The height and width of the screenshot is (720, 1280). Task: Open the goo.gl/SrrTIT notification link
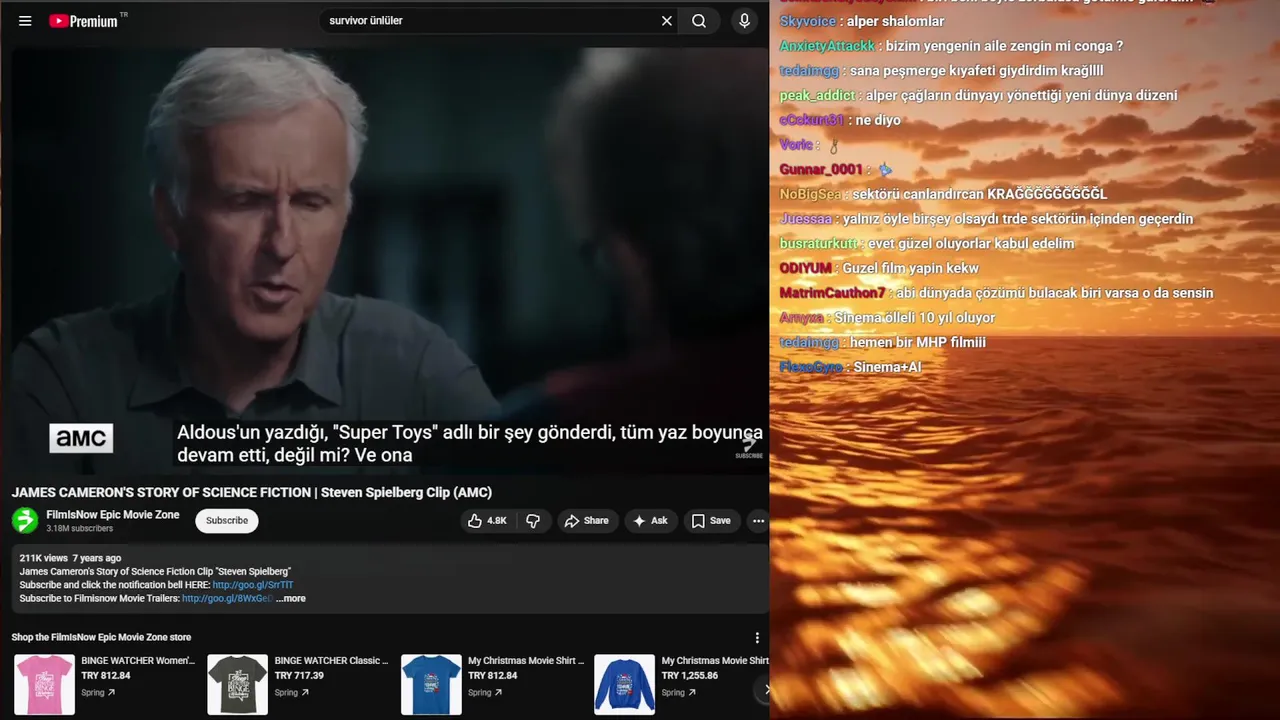[253, 585]
